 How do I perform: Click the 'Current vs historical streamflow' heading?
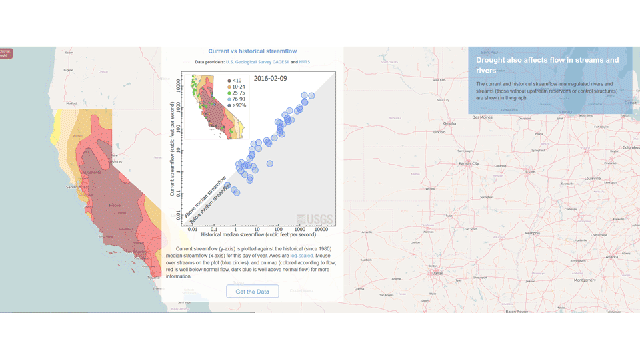253,51
